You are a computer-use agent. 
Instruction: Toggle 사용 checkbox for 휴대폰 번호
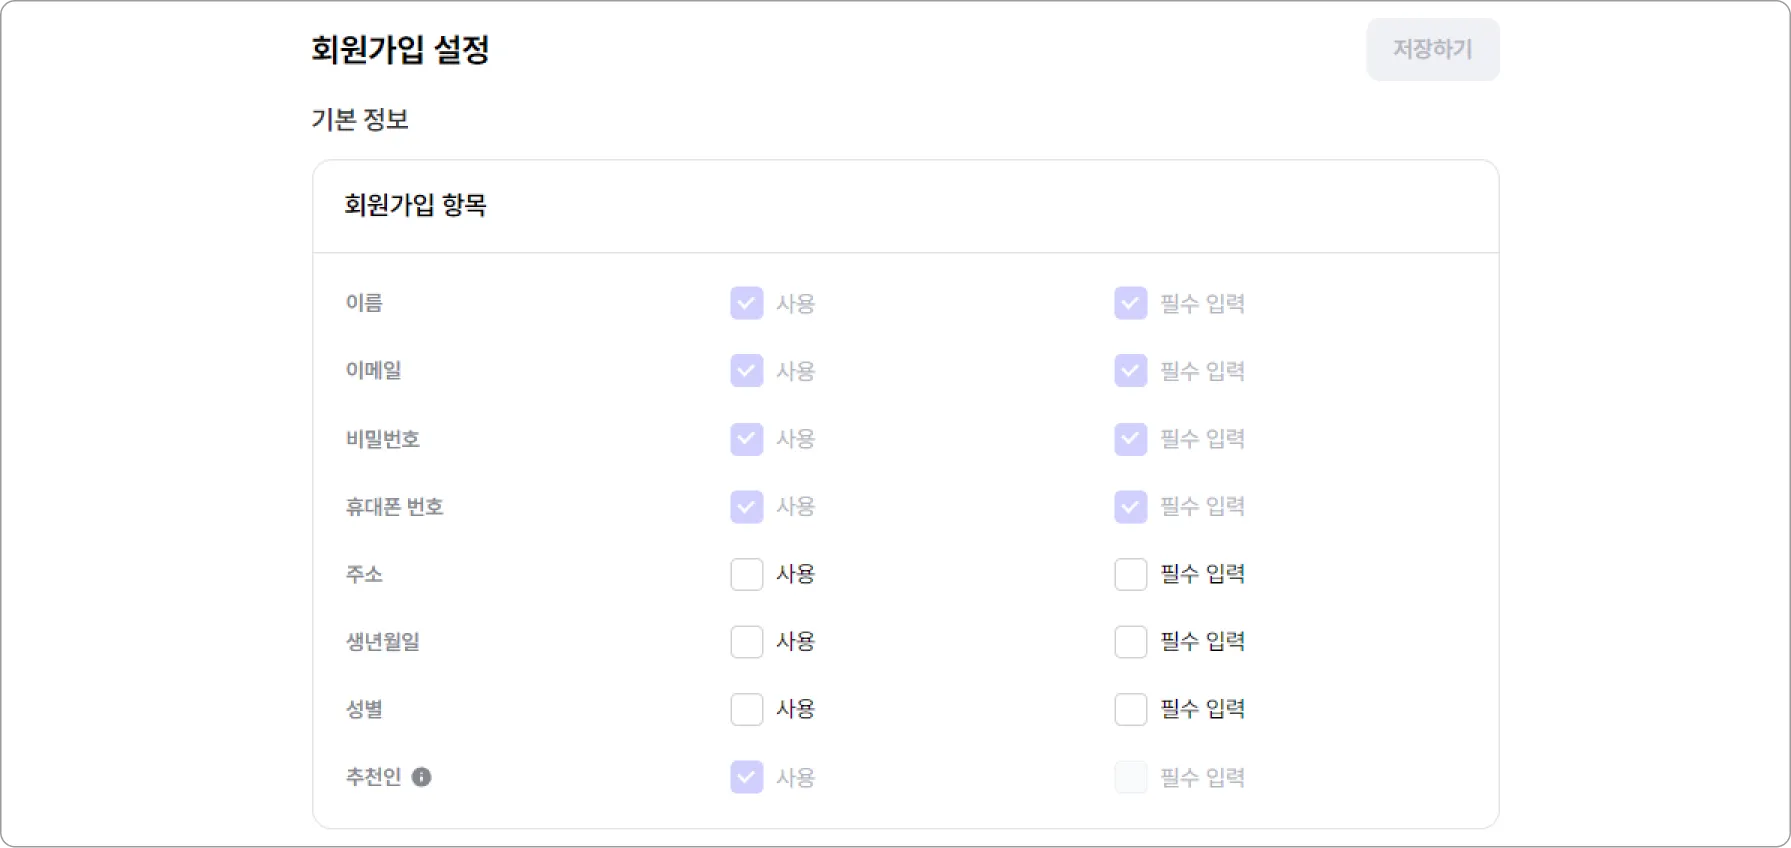[747, 507]
